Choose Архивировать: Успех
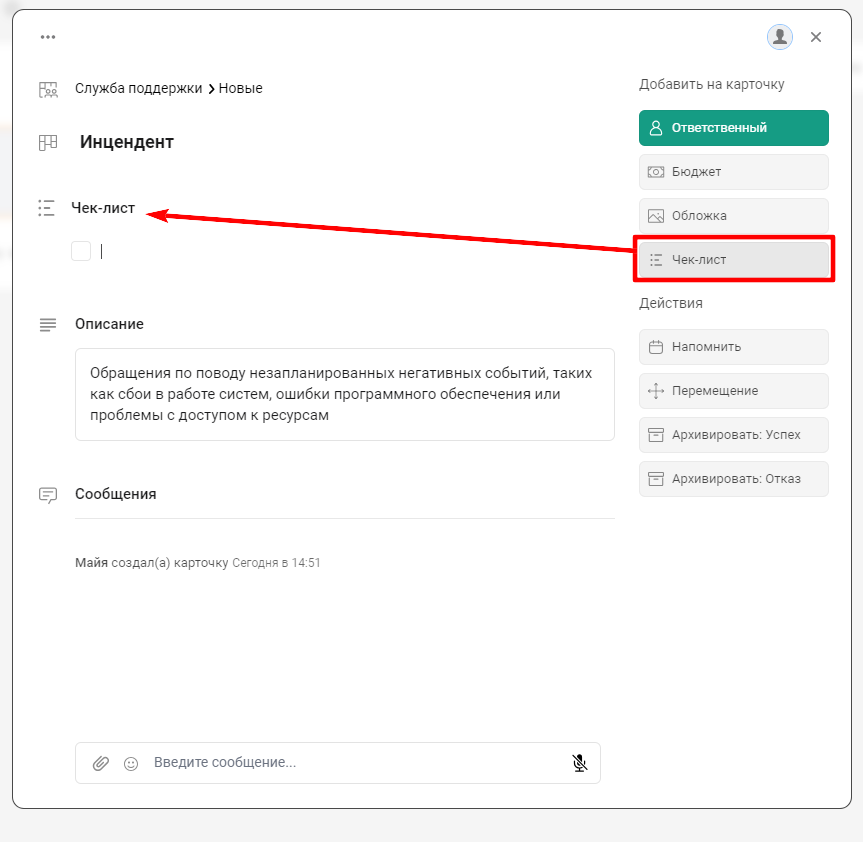Image resolution: width=863 pixels, height=842 pixels. [733, 435]
